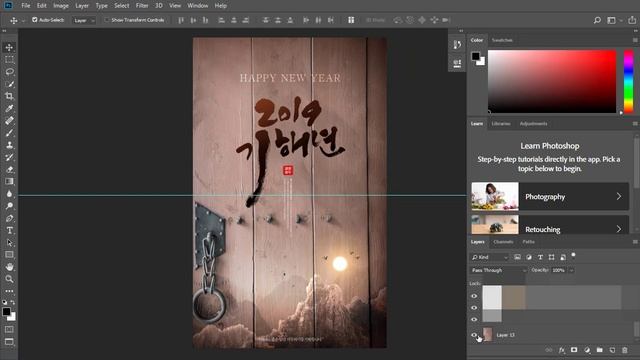Open the Opacity slider arrow

tap(571, 270)
